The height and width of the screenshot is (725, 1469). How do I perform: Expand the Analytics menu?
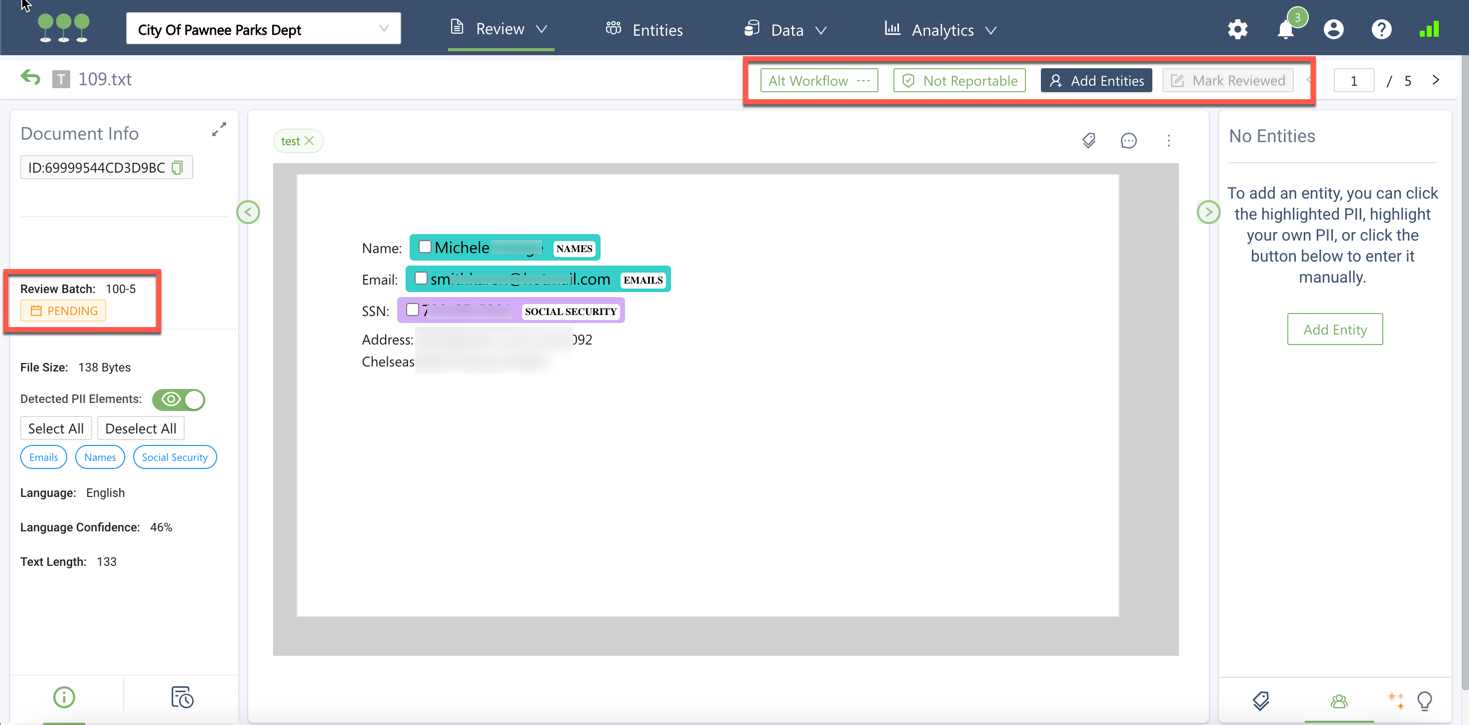(x=941, y=30)
